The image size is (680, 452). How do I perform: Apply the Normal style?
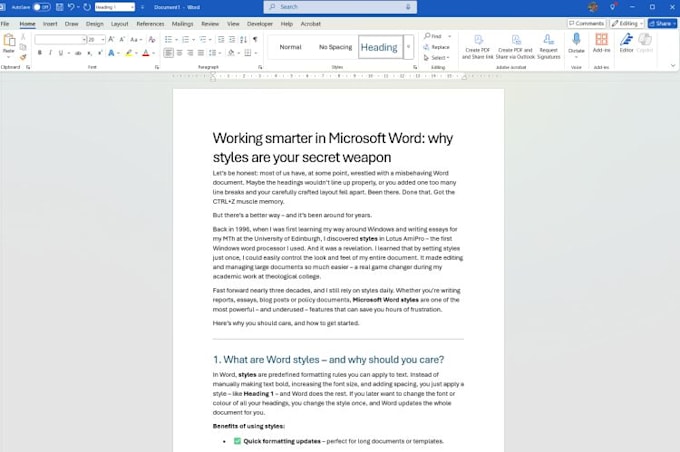click(x=290, y=47)
